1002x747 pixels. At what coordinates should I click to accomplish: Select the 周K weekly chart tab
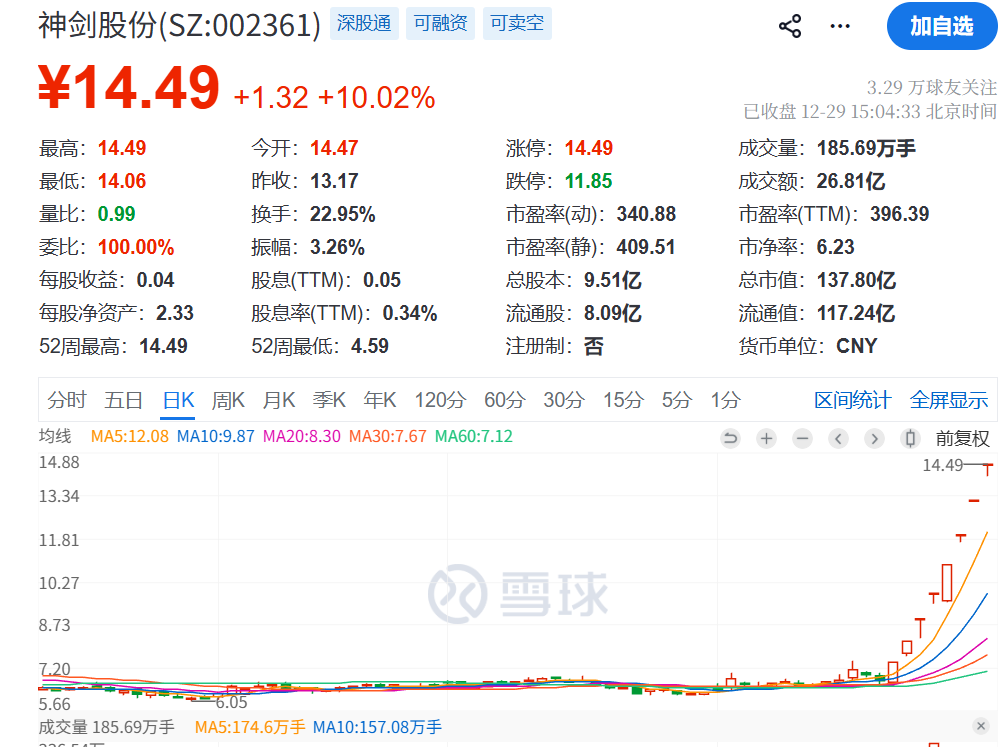click(228, 400)
